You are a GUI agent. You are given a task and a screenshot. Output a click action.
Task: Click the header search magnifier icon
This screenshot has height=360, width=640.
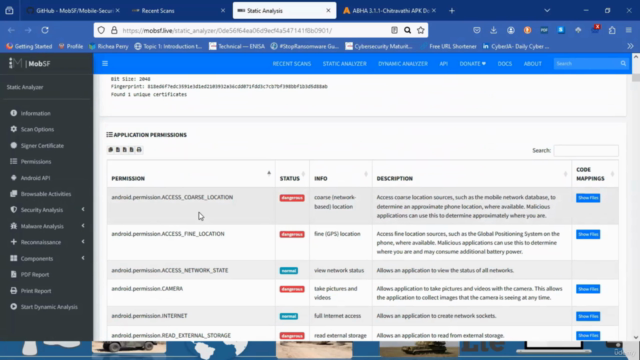623,64
